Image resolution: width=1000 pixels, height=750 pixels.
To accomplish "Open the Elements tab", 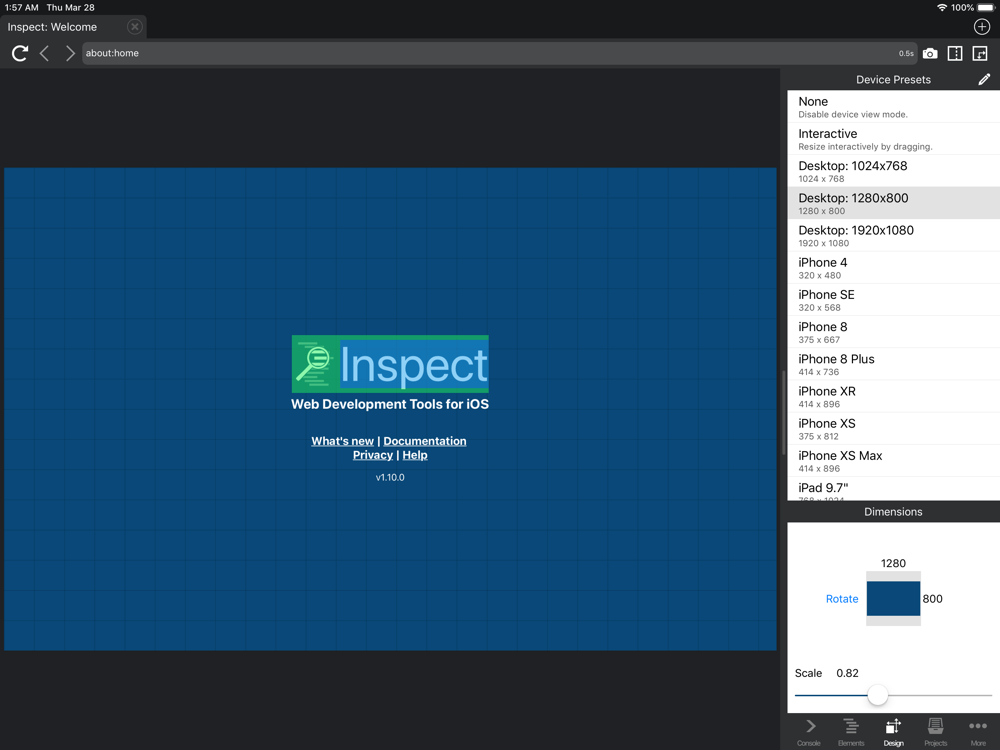I will pyautogui.click(x=851, y=732).
